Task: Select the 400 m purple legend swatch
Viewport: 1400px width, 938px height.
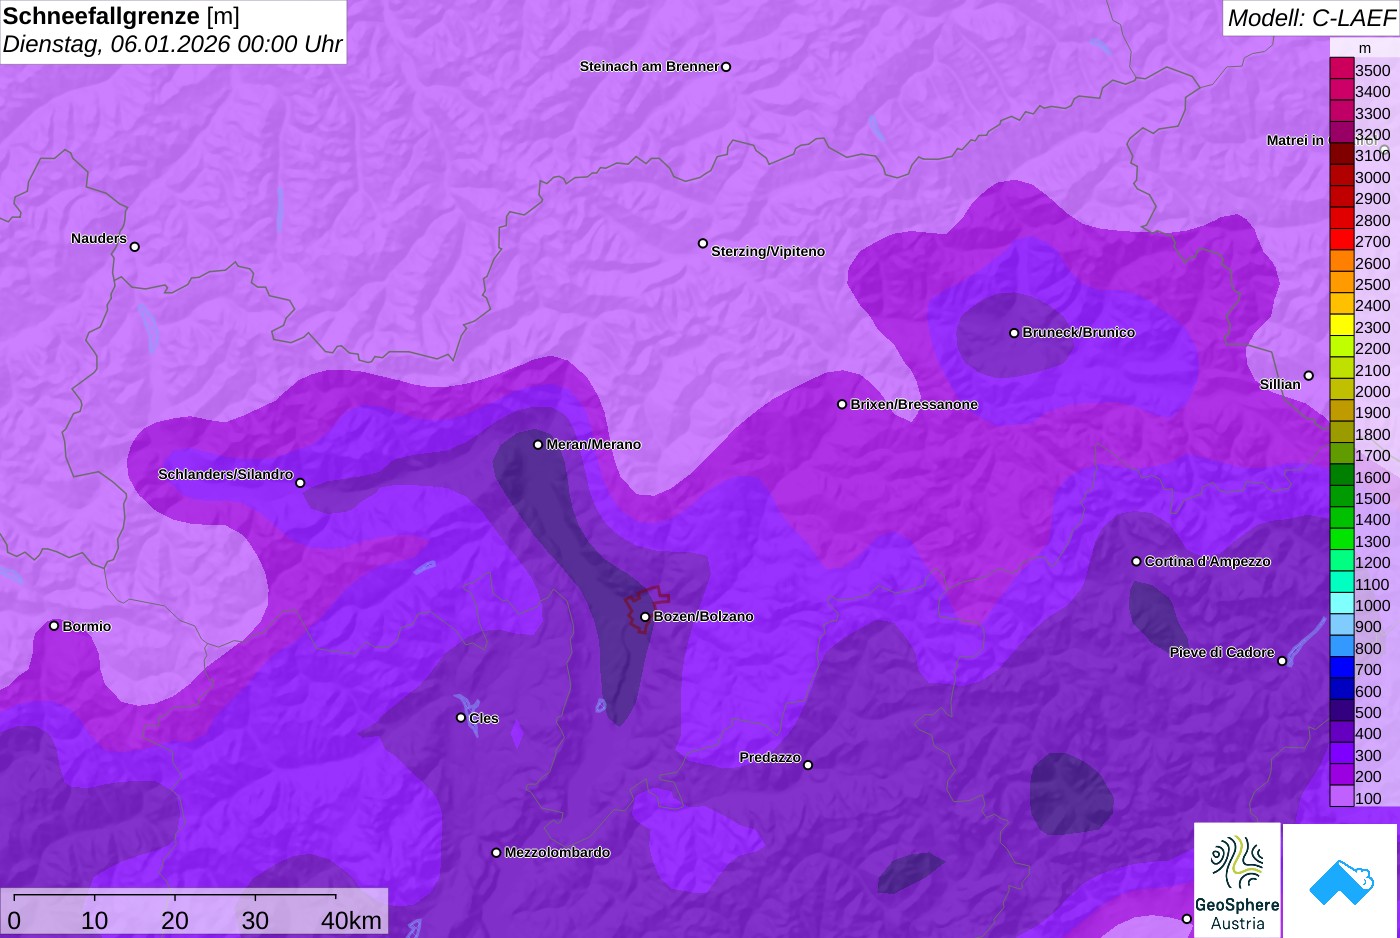Action: click(1341, 733)
